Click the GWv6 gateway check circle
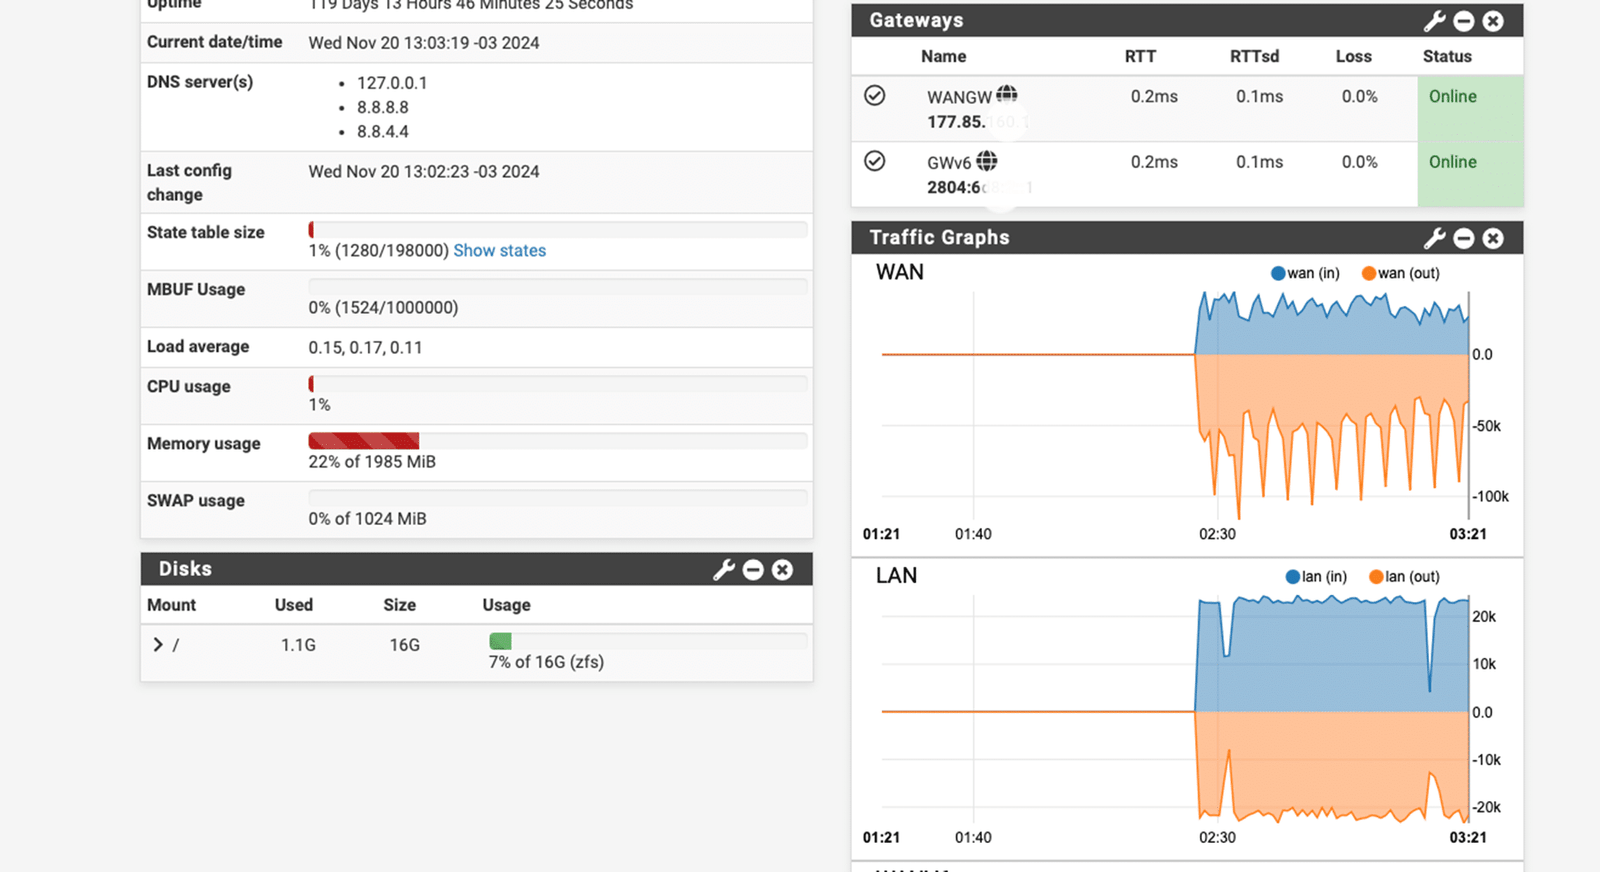1600x872 pixels. pos(874,161)
